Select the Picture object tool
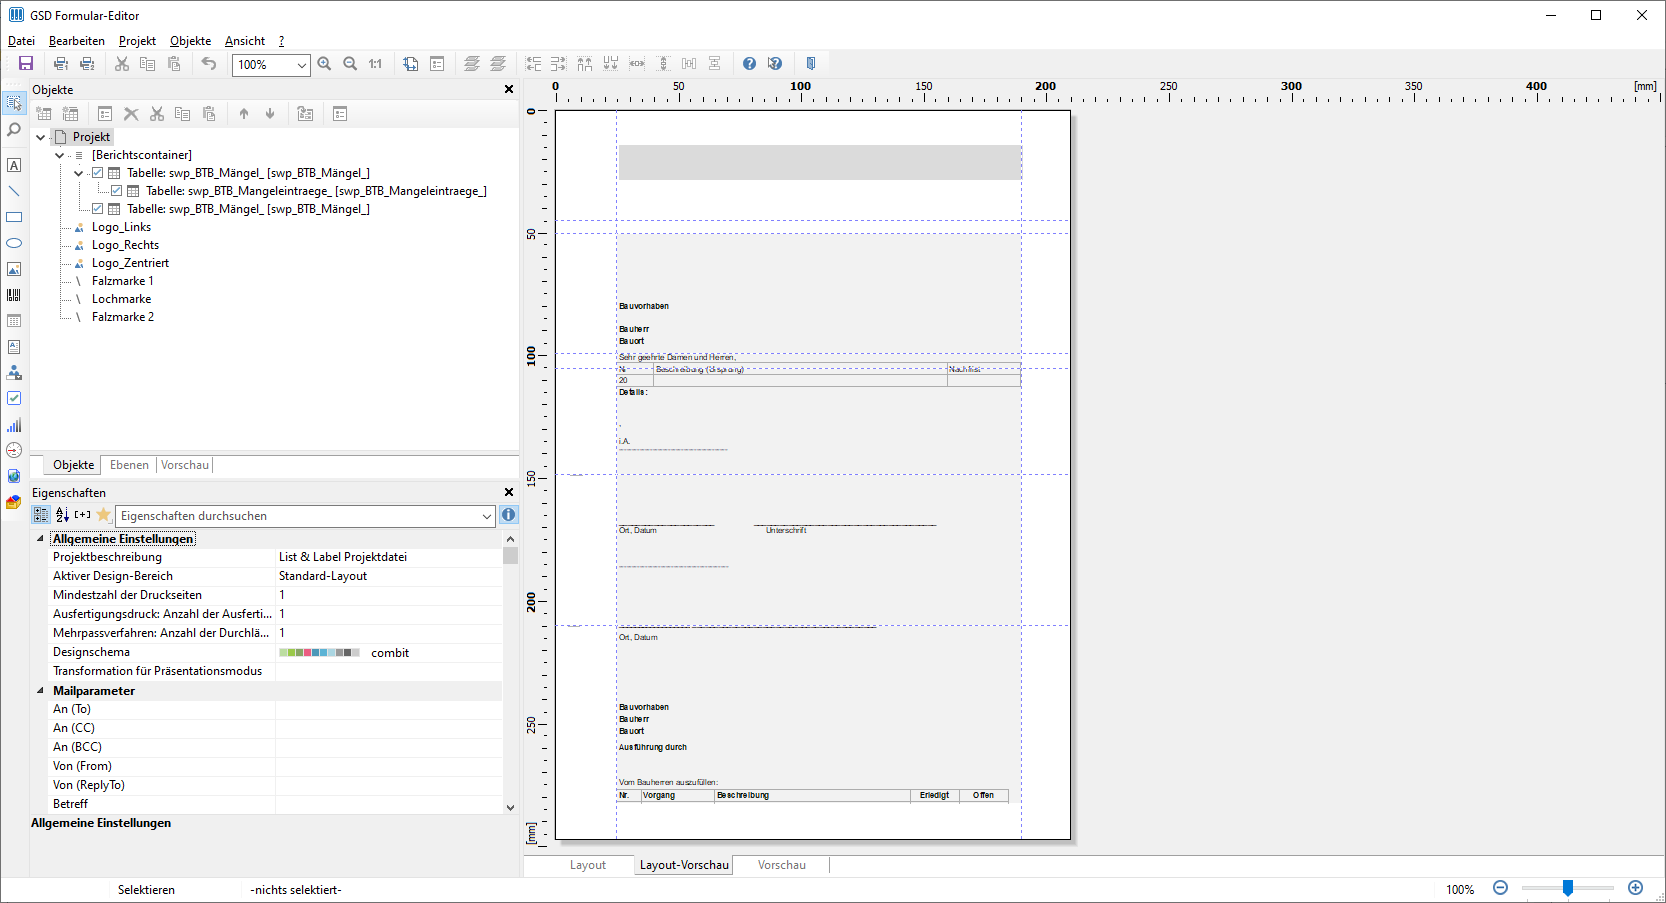This screenshot has width=1666, height=903. 14,269
